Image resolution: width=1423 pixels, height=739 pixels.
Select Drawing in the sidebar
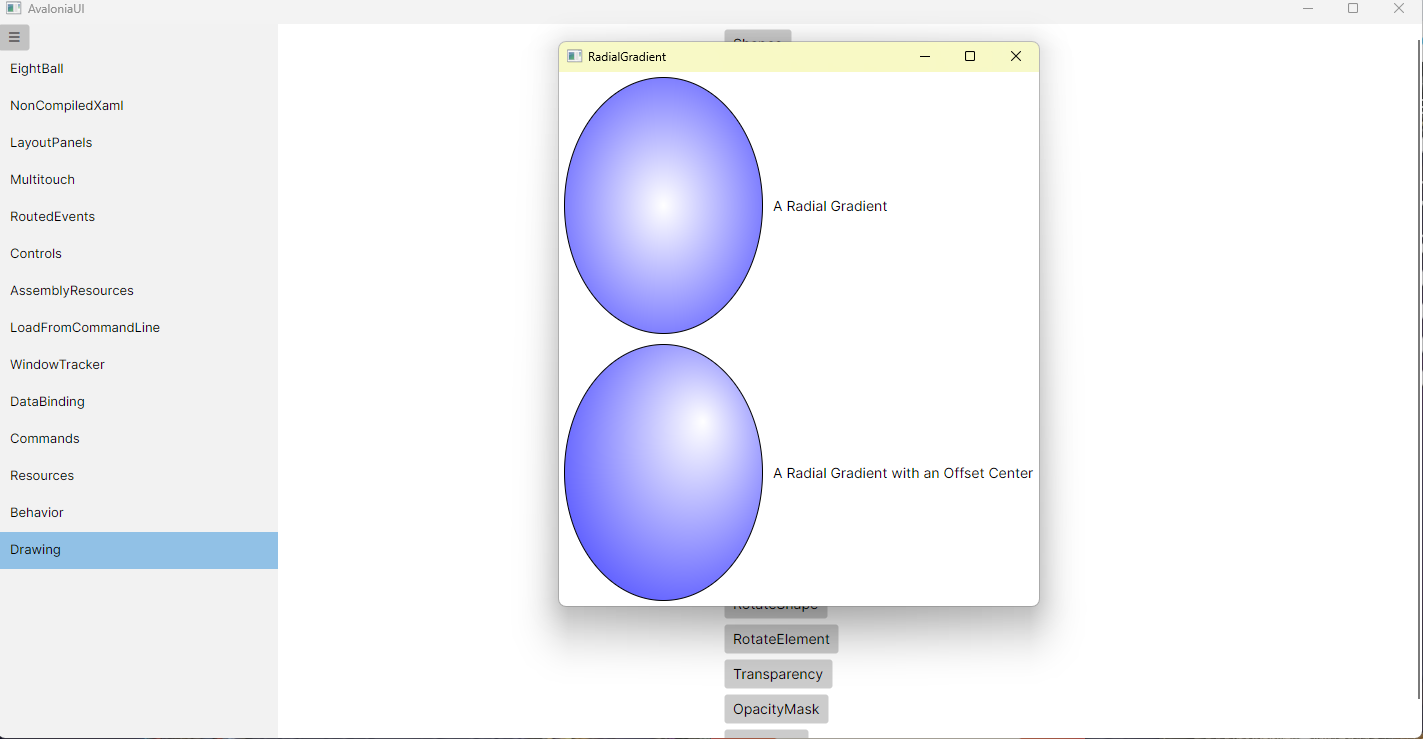pos(35,549)
